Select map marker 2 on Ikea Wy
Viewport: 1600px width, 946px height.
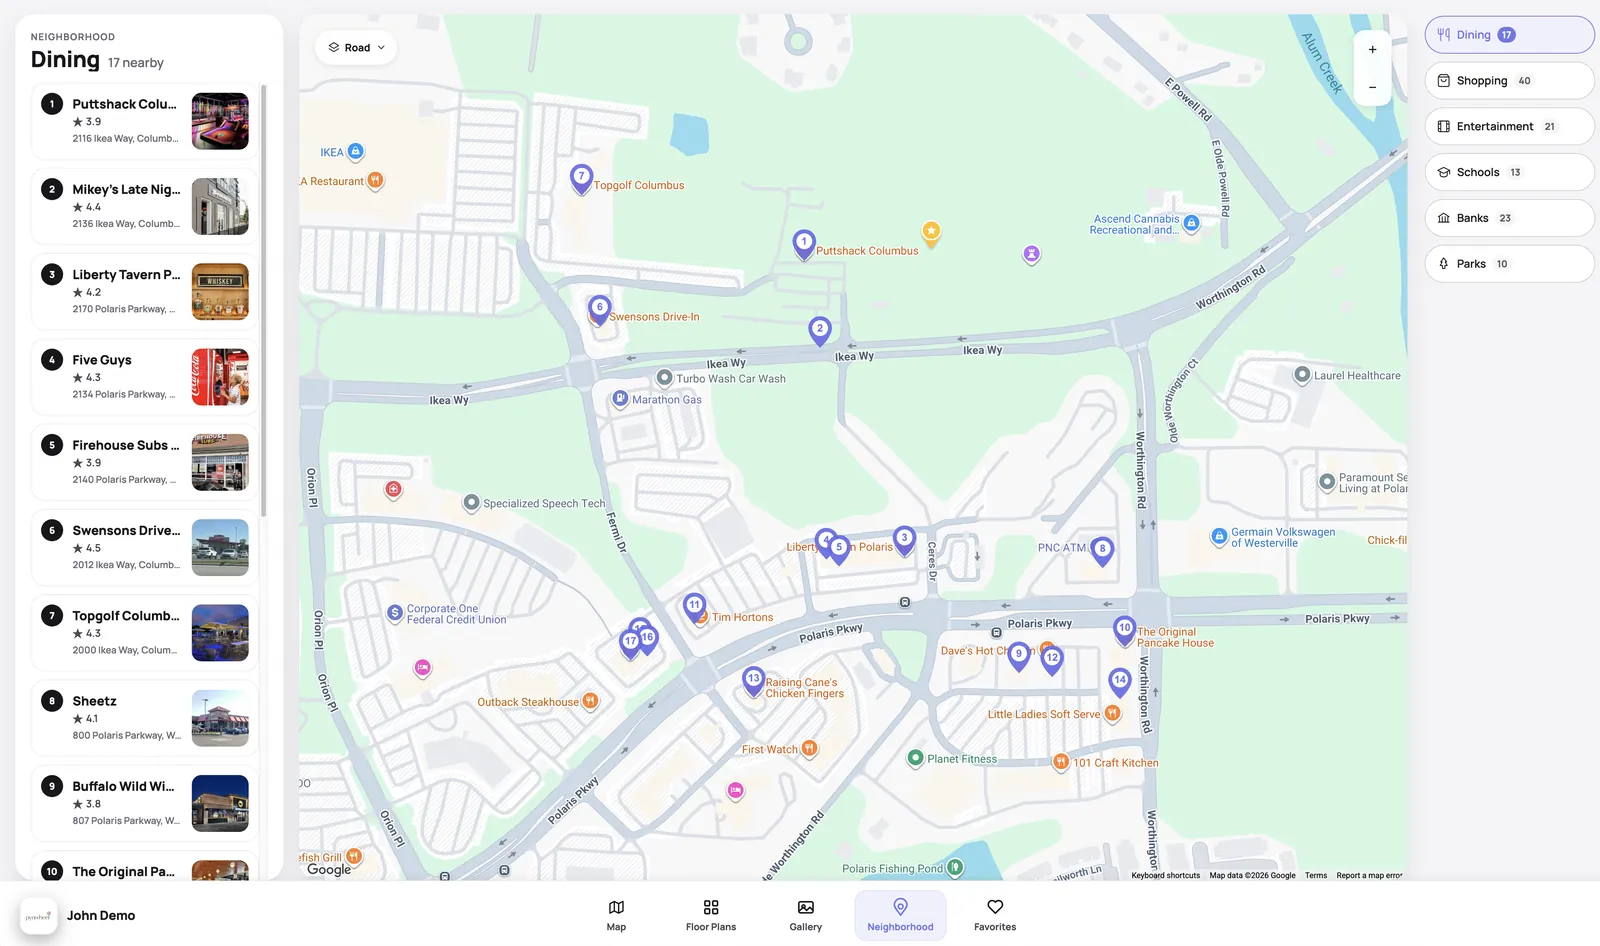click(x=820, y=330)
